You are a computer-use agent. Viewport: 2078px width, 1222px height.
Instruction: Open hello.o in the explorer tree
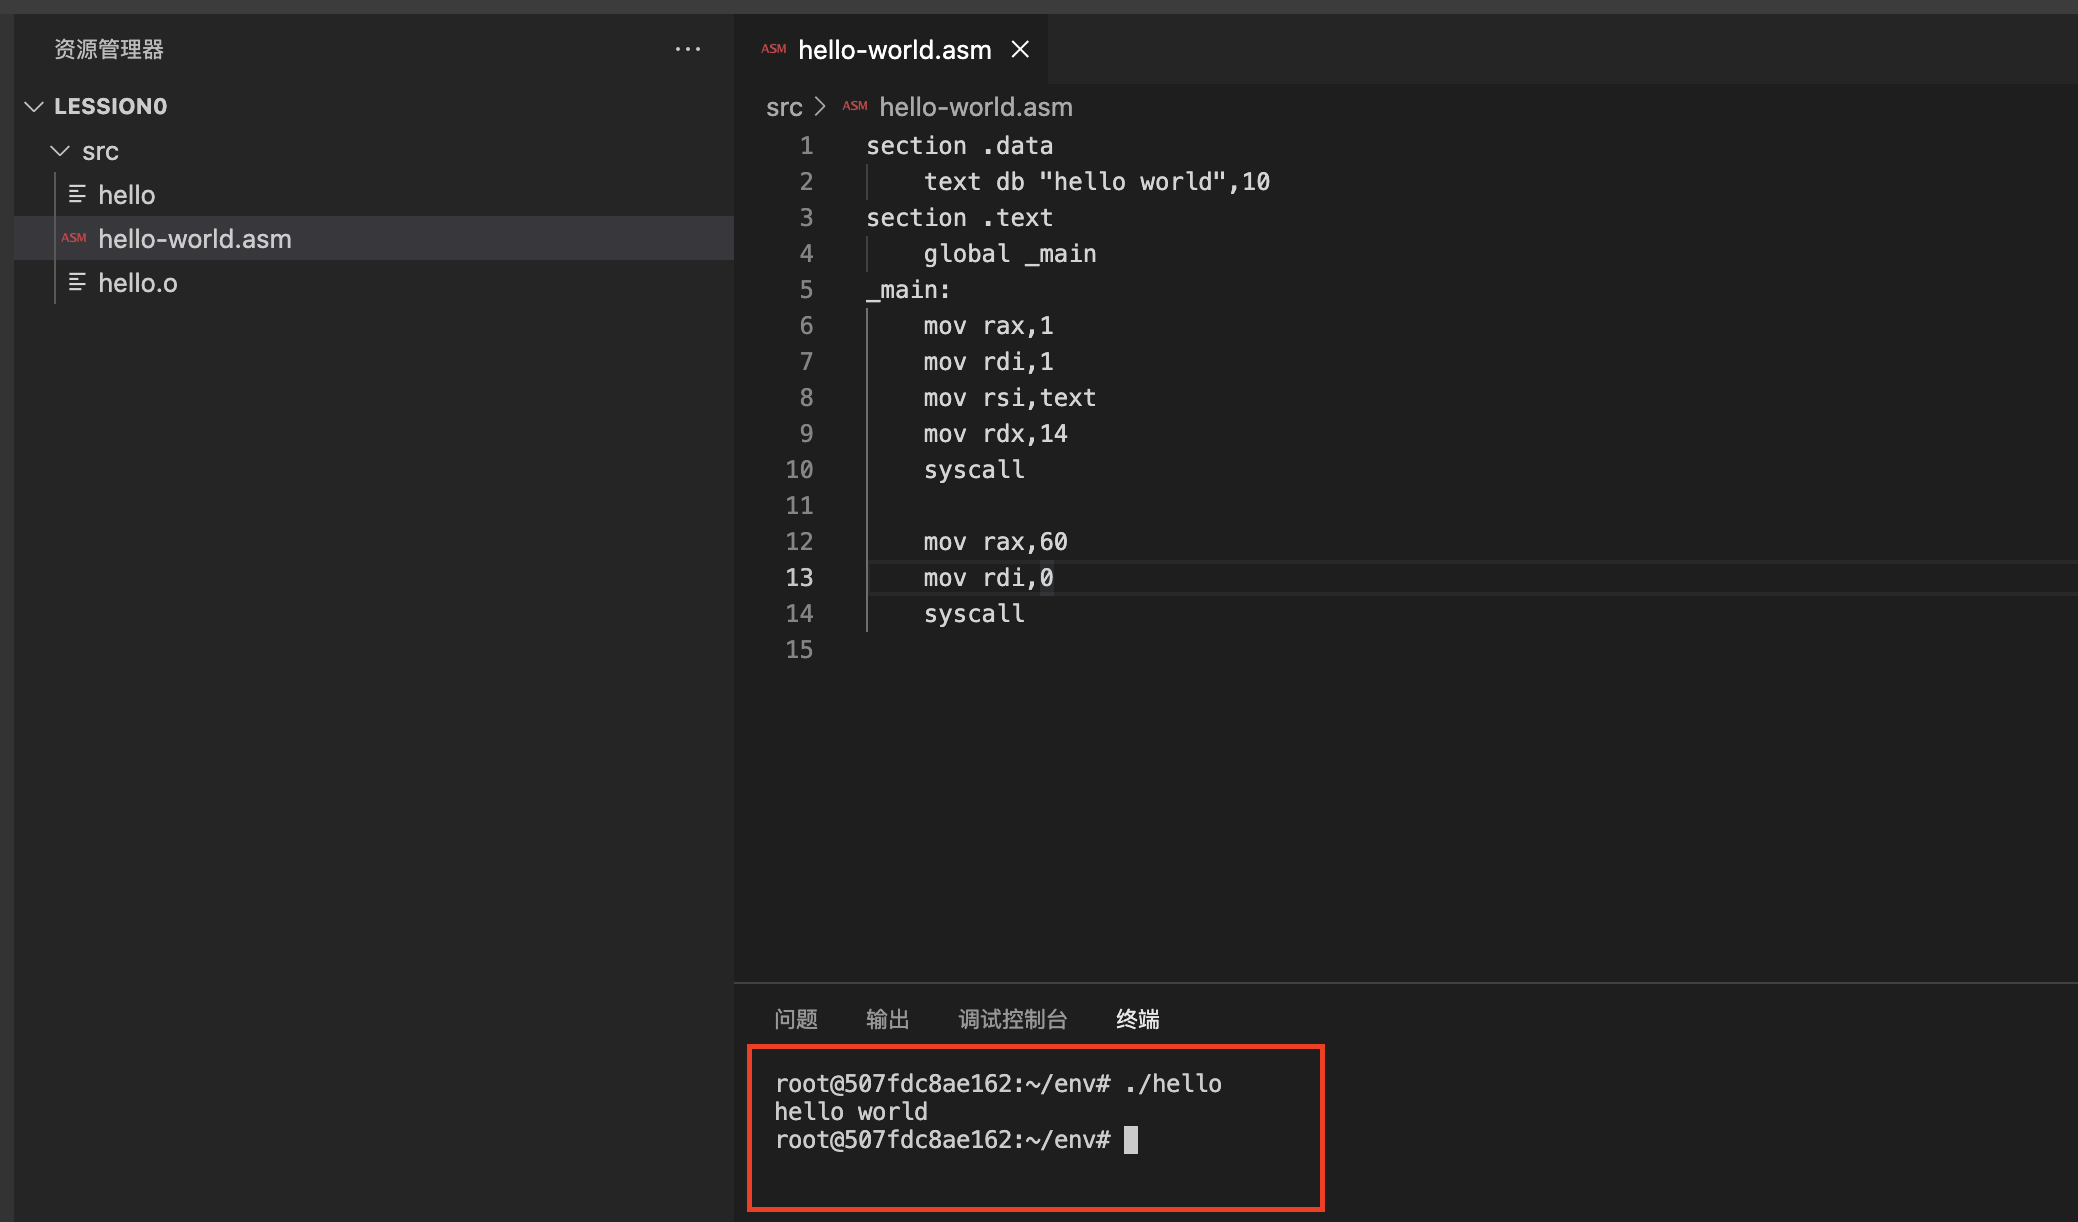[x=138, y=283]
